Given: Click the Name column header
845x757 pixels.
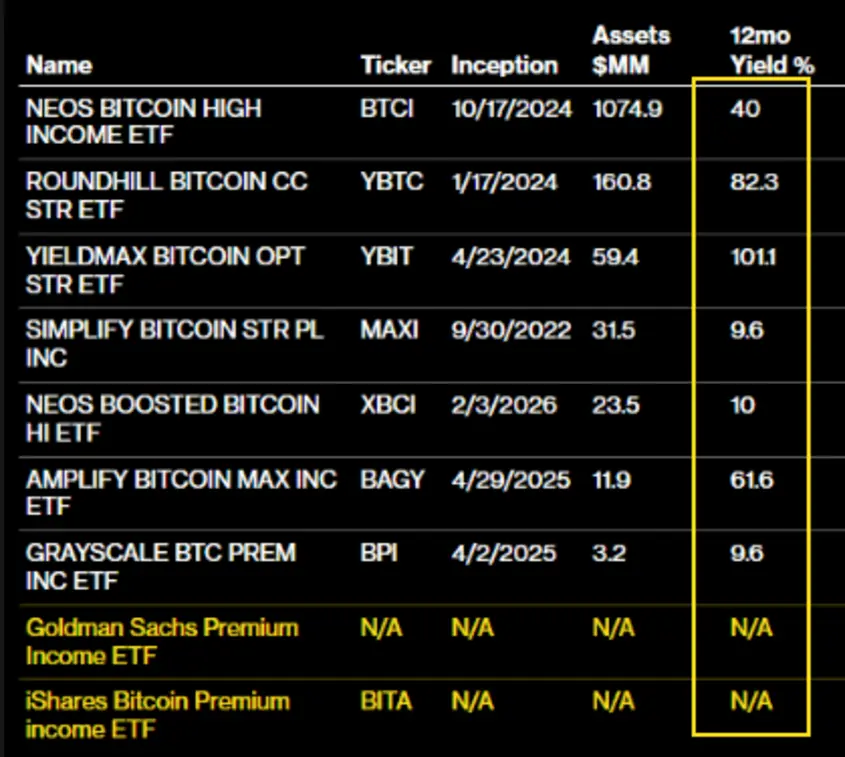Looking at the screenshot, I should click(x=59, y=65).
